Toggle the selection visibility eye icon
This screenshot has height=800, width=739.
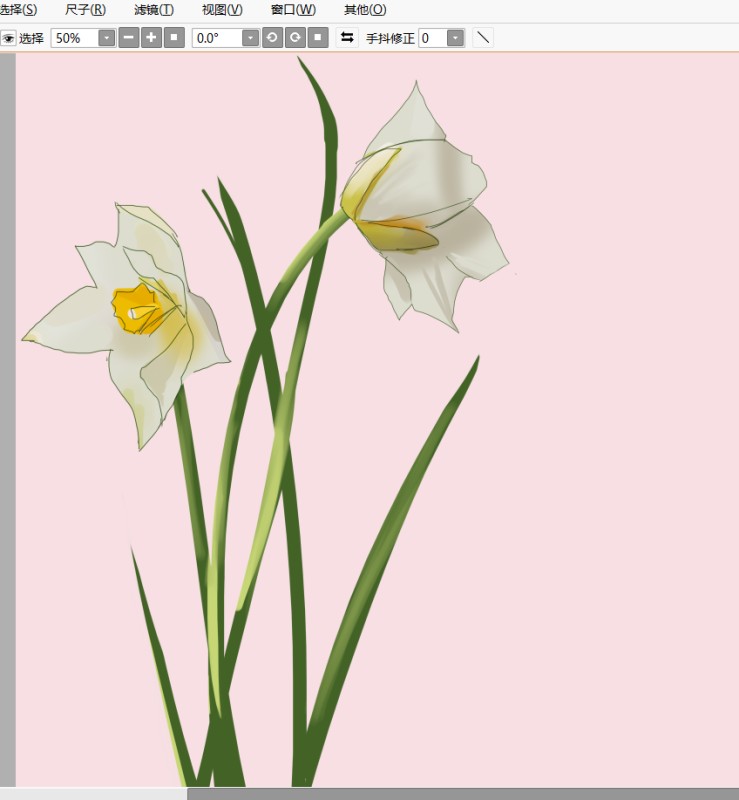(8, 38)
